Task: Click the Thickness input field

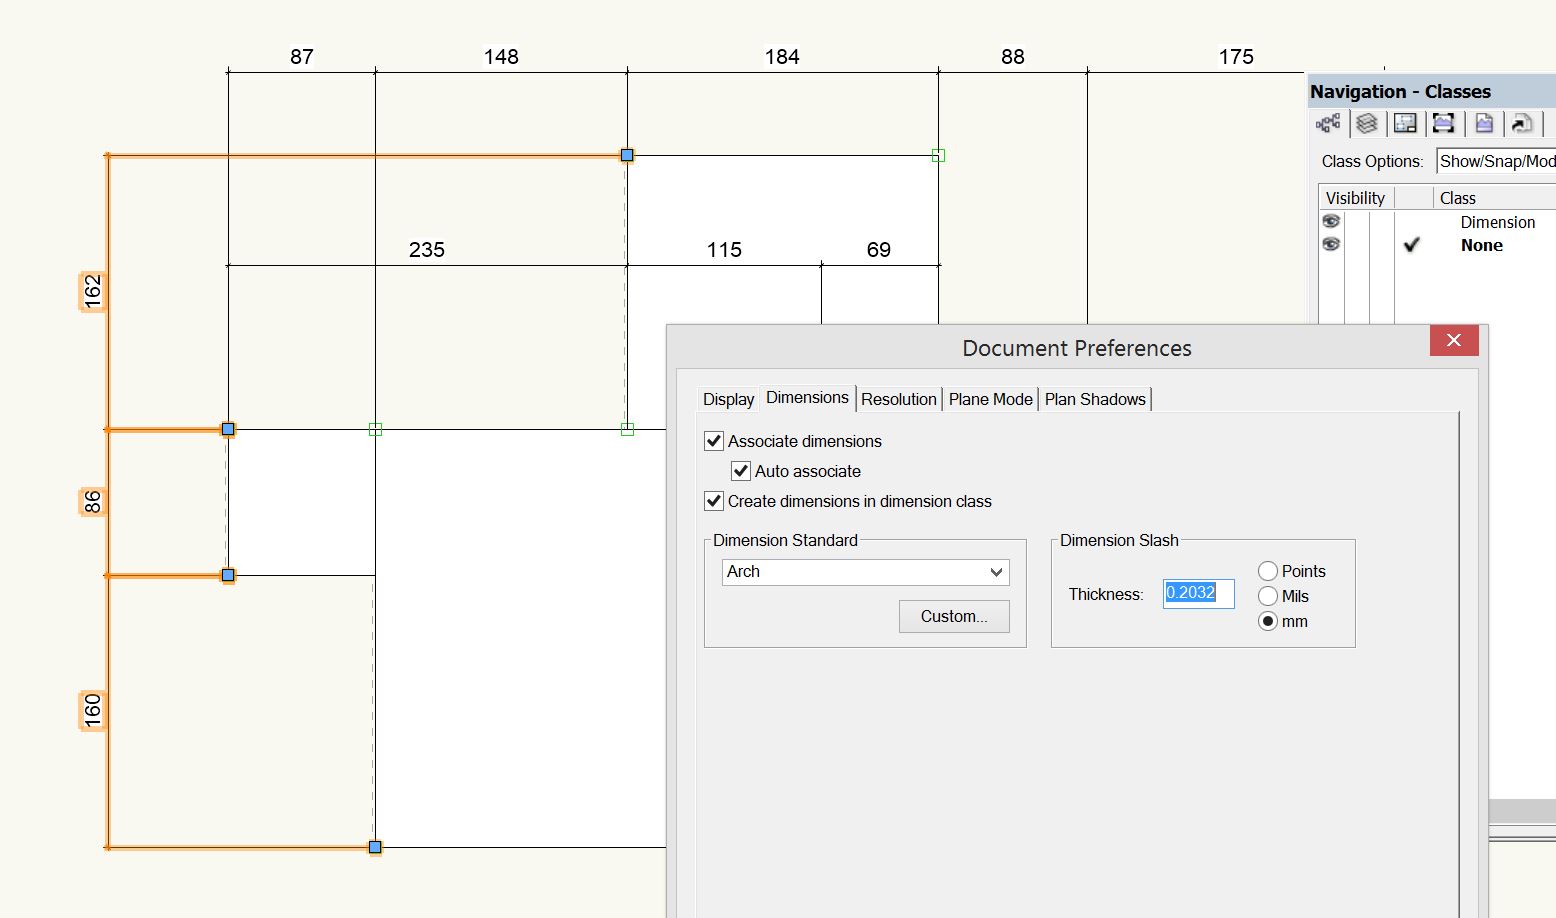Action: coord(1197,593)
